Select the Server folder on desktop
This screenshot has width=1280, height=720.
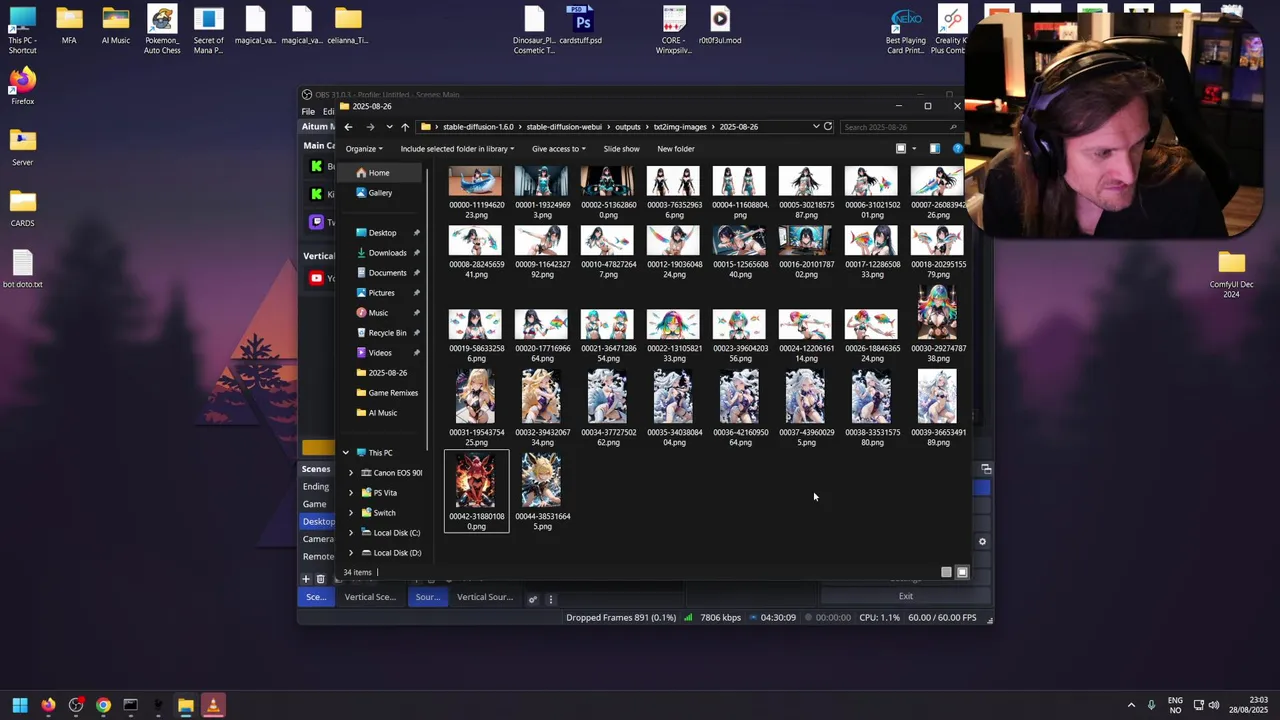(x=22, y=147)
